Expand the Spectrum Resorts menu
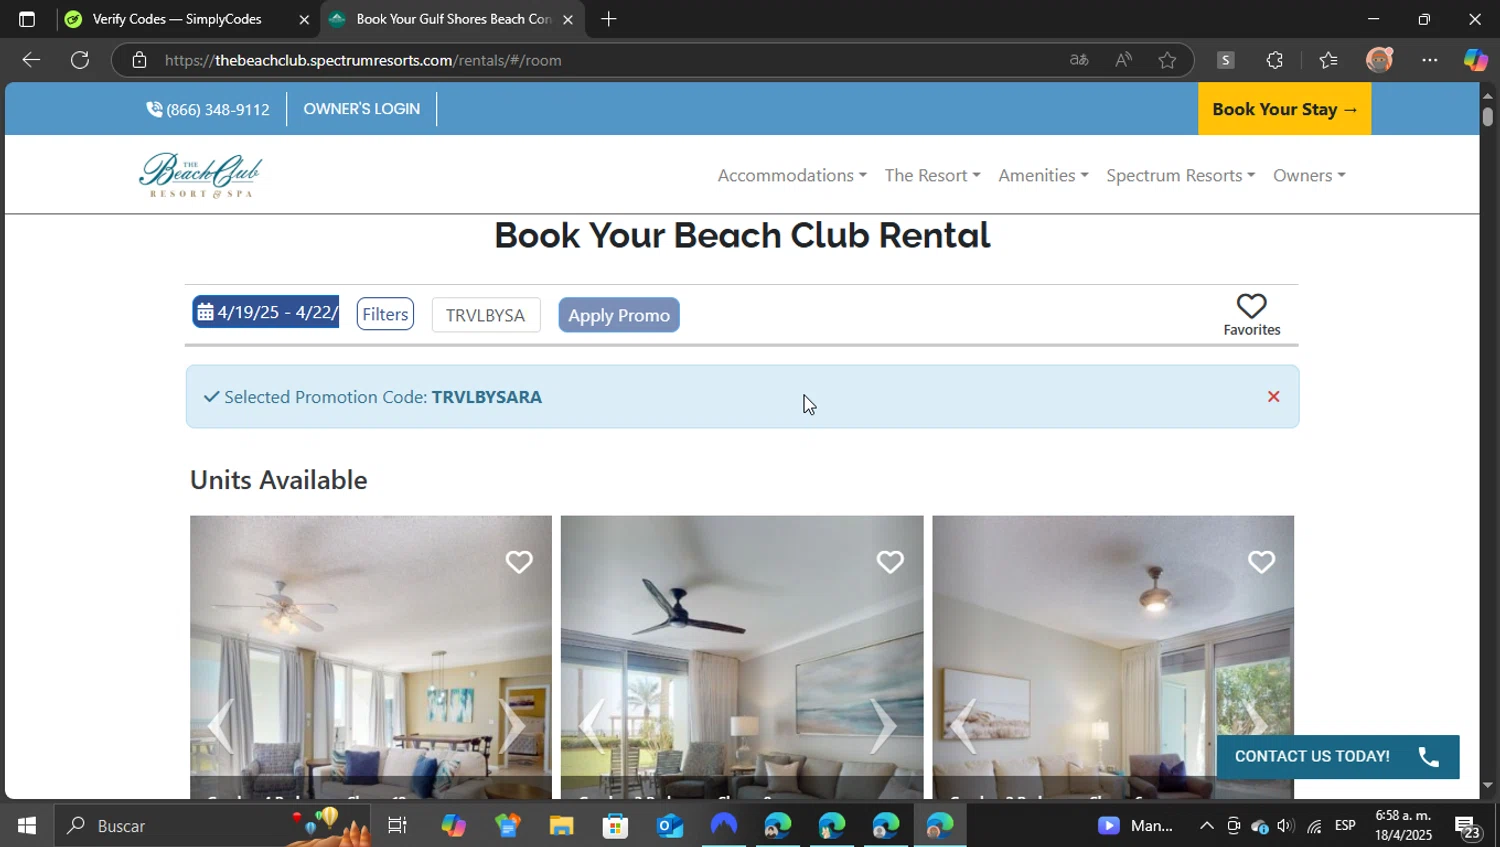 click(1180, 175)
